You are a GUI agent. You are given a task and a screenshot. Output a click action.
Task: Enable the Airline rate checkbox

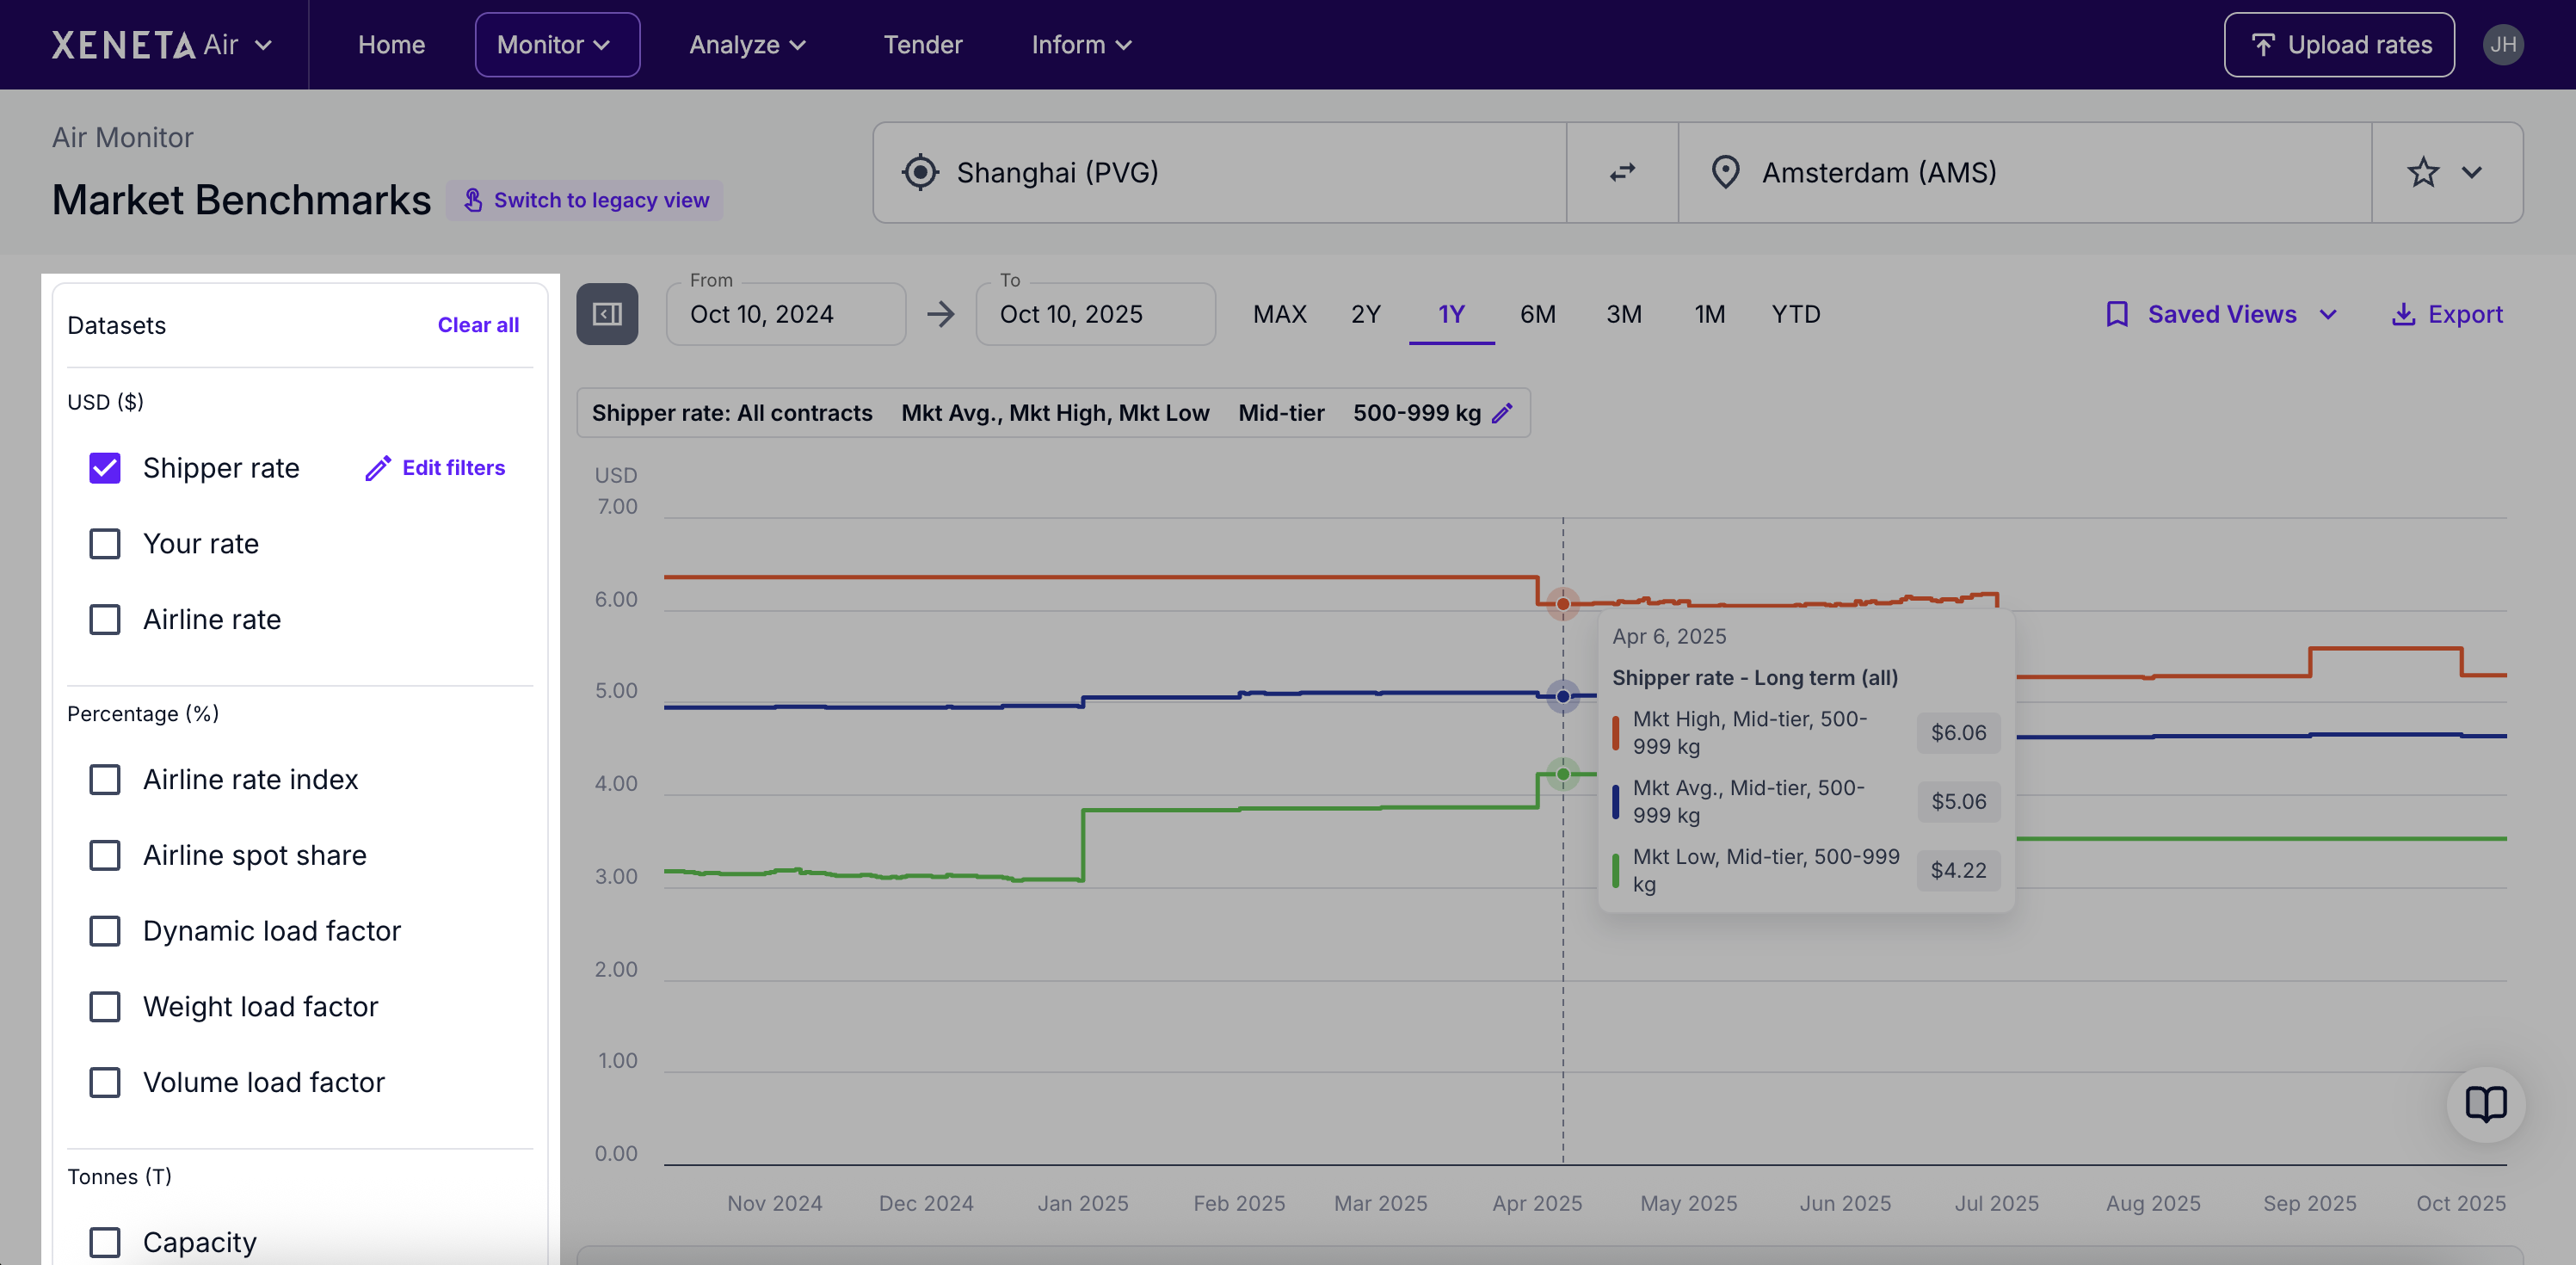pos(105,619)
